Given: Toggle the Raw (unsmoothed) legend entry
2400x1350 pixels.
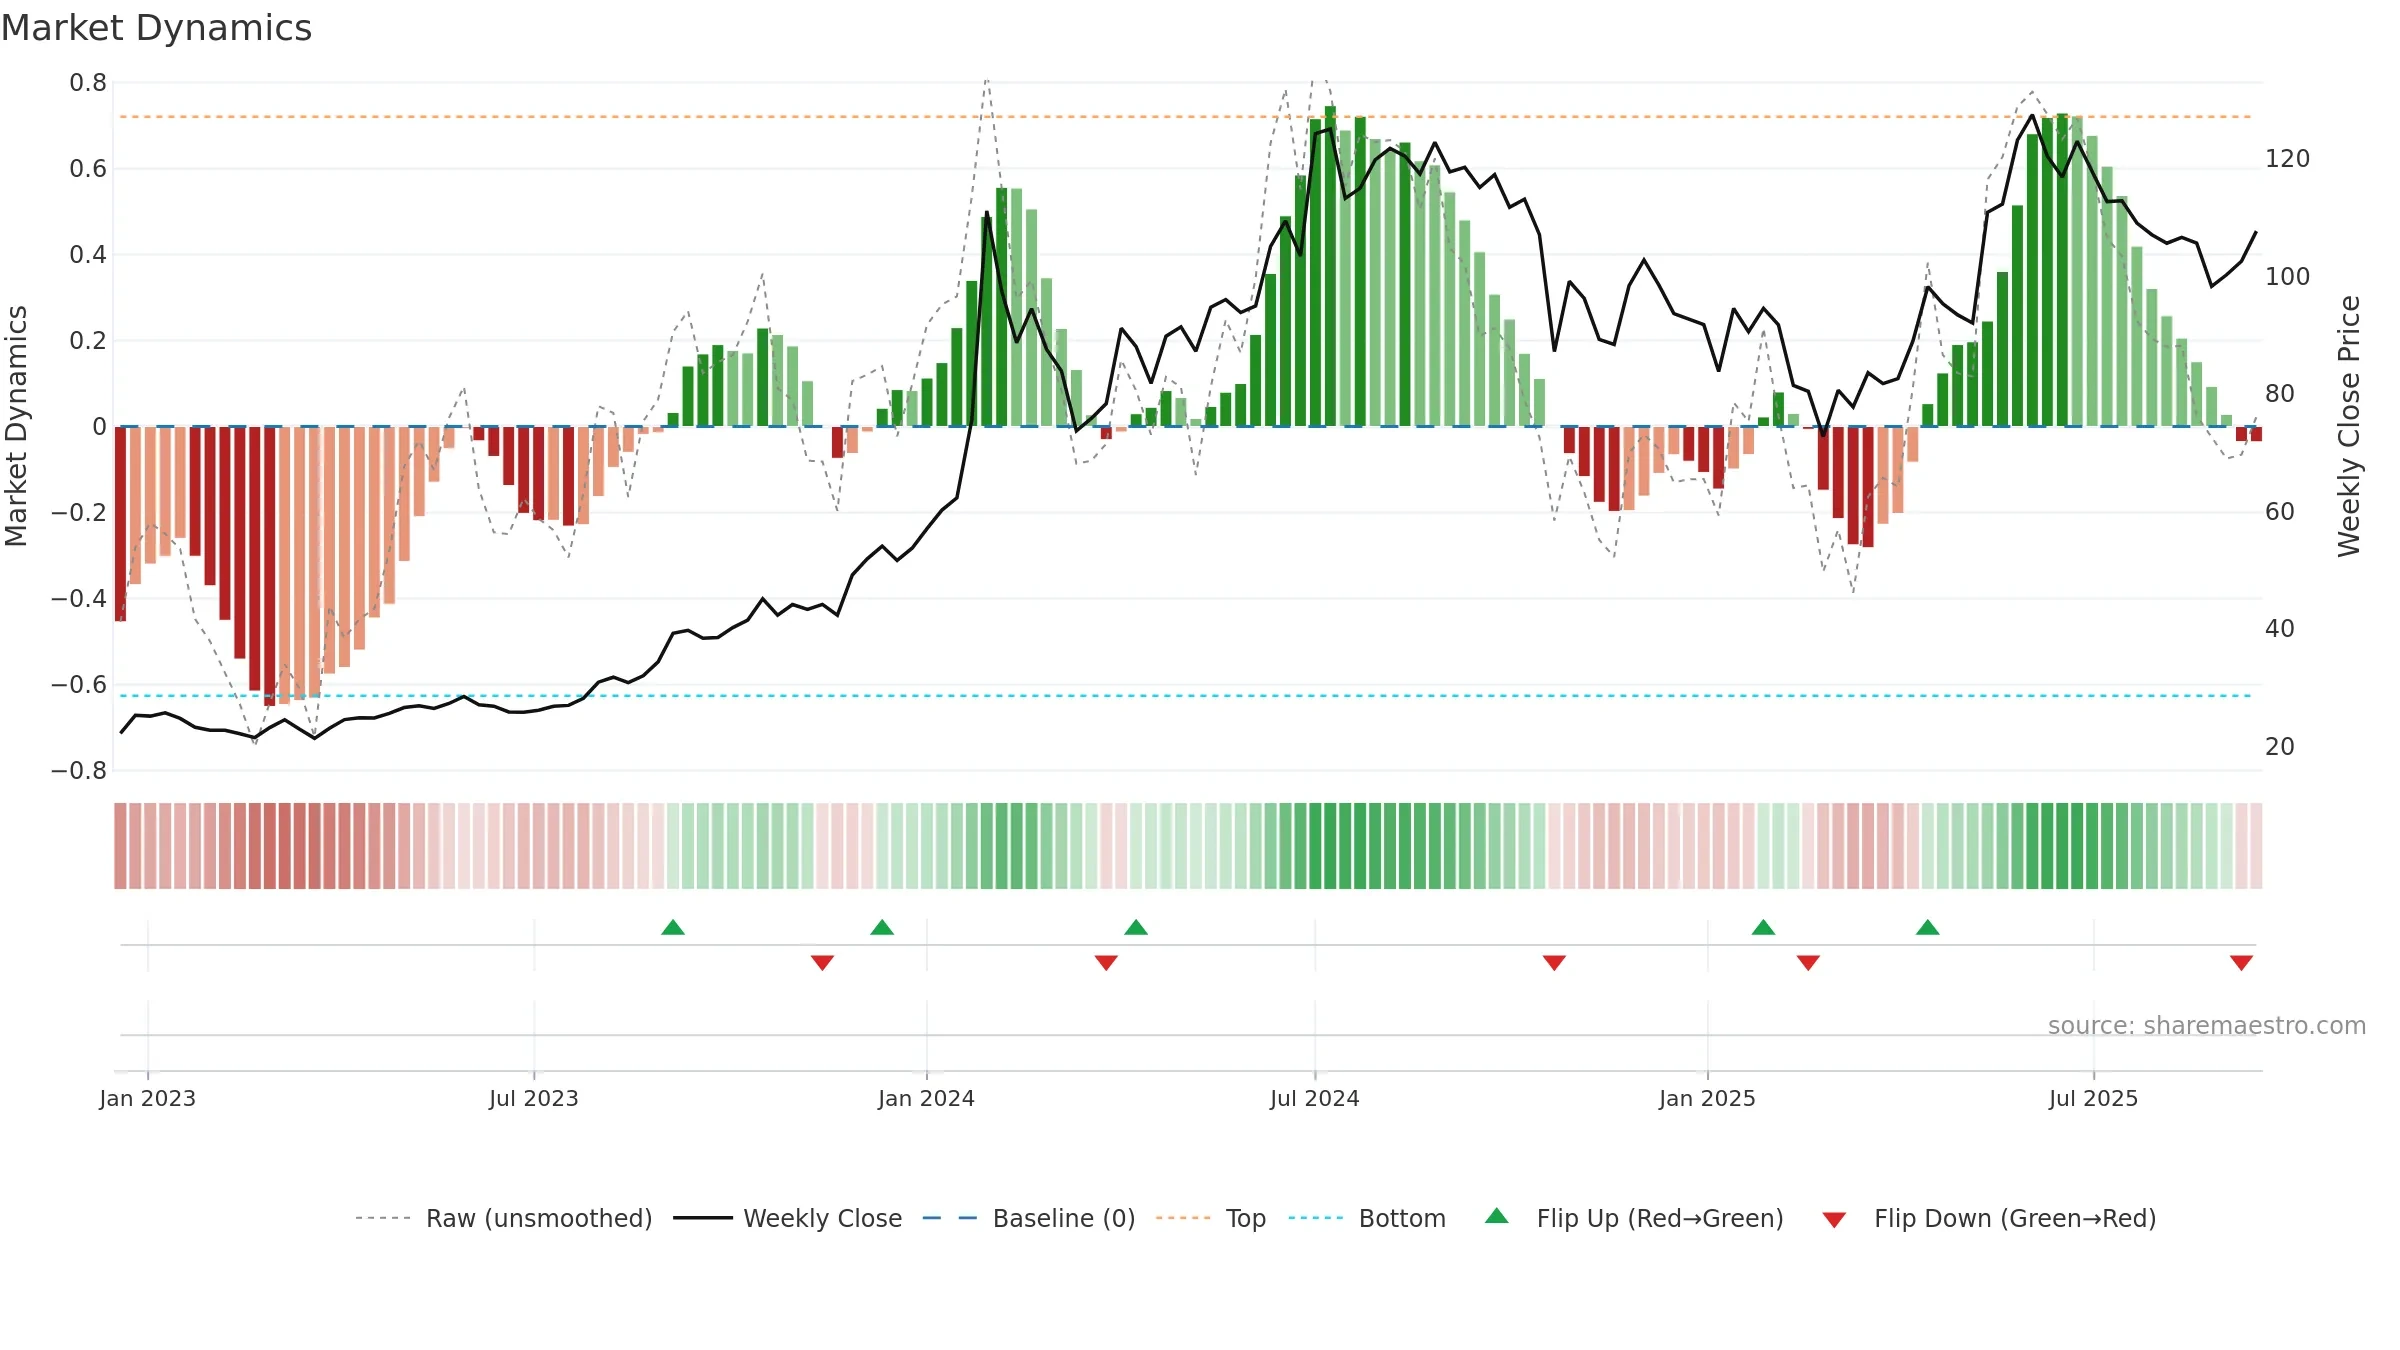Looking at the screenshot, I should 504,1218.
